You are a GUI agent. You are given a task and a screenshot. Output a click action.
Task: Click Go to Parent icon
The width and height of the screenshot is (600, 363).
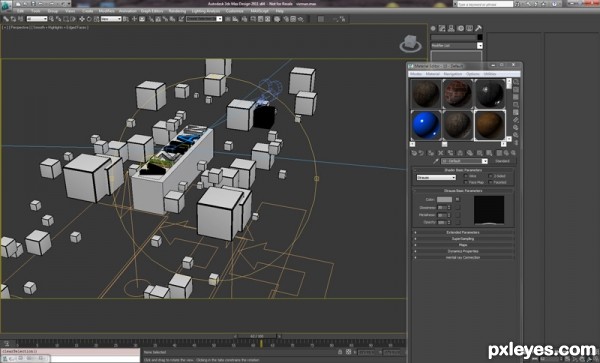(506, 153)
